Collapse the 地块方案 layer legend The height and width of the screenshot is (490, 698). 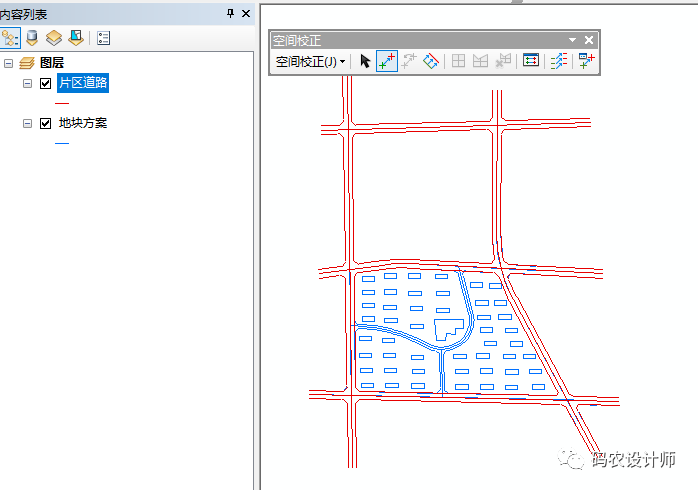coord(27,124)
